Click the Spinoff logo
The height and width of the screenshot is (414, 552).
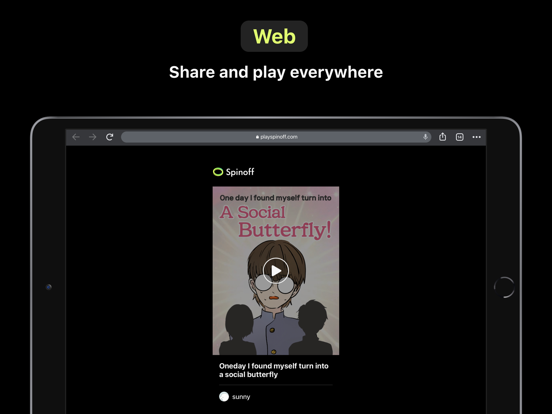tap(233, 172)
